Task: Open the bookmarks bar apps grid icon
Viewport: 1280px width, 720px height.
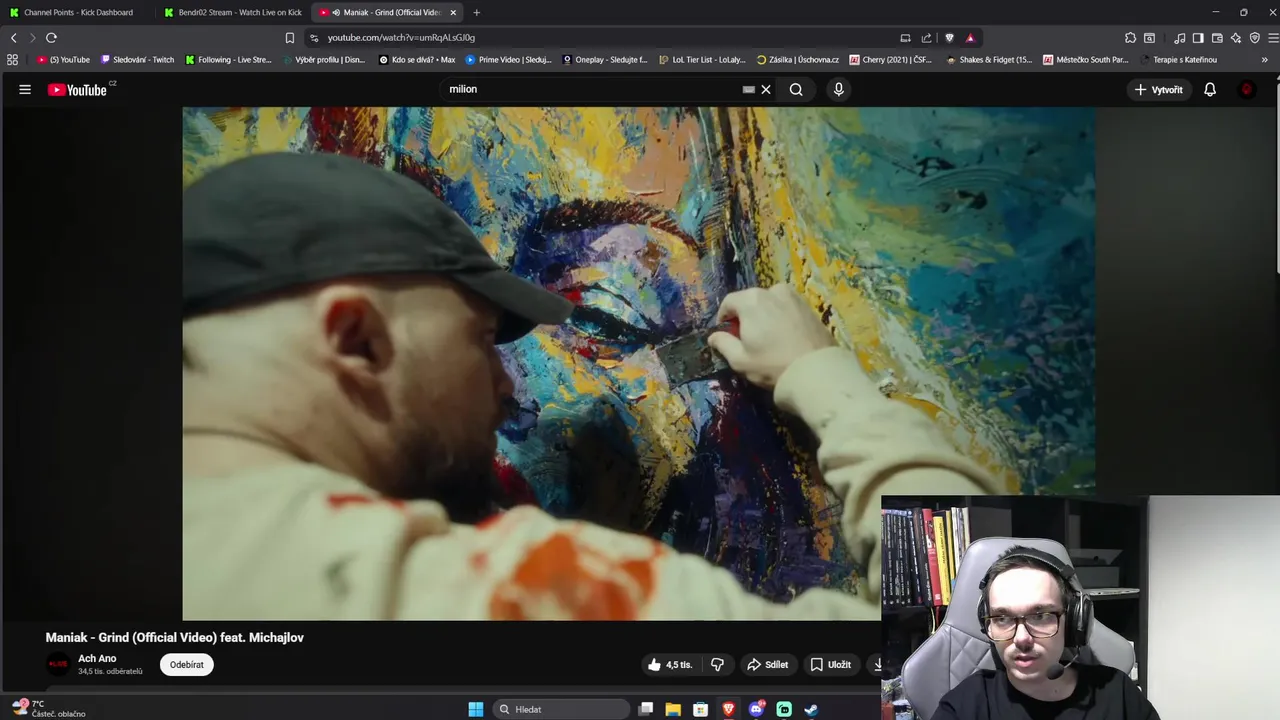Action: pyautogui.click(x=12, y=60)
